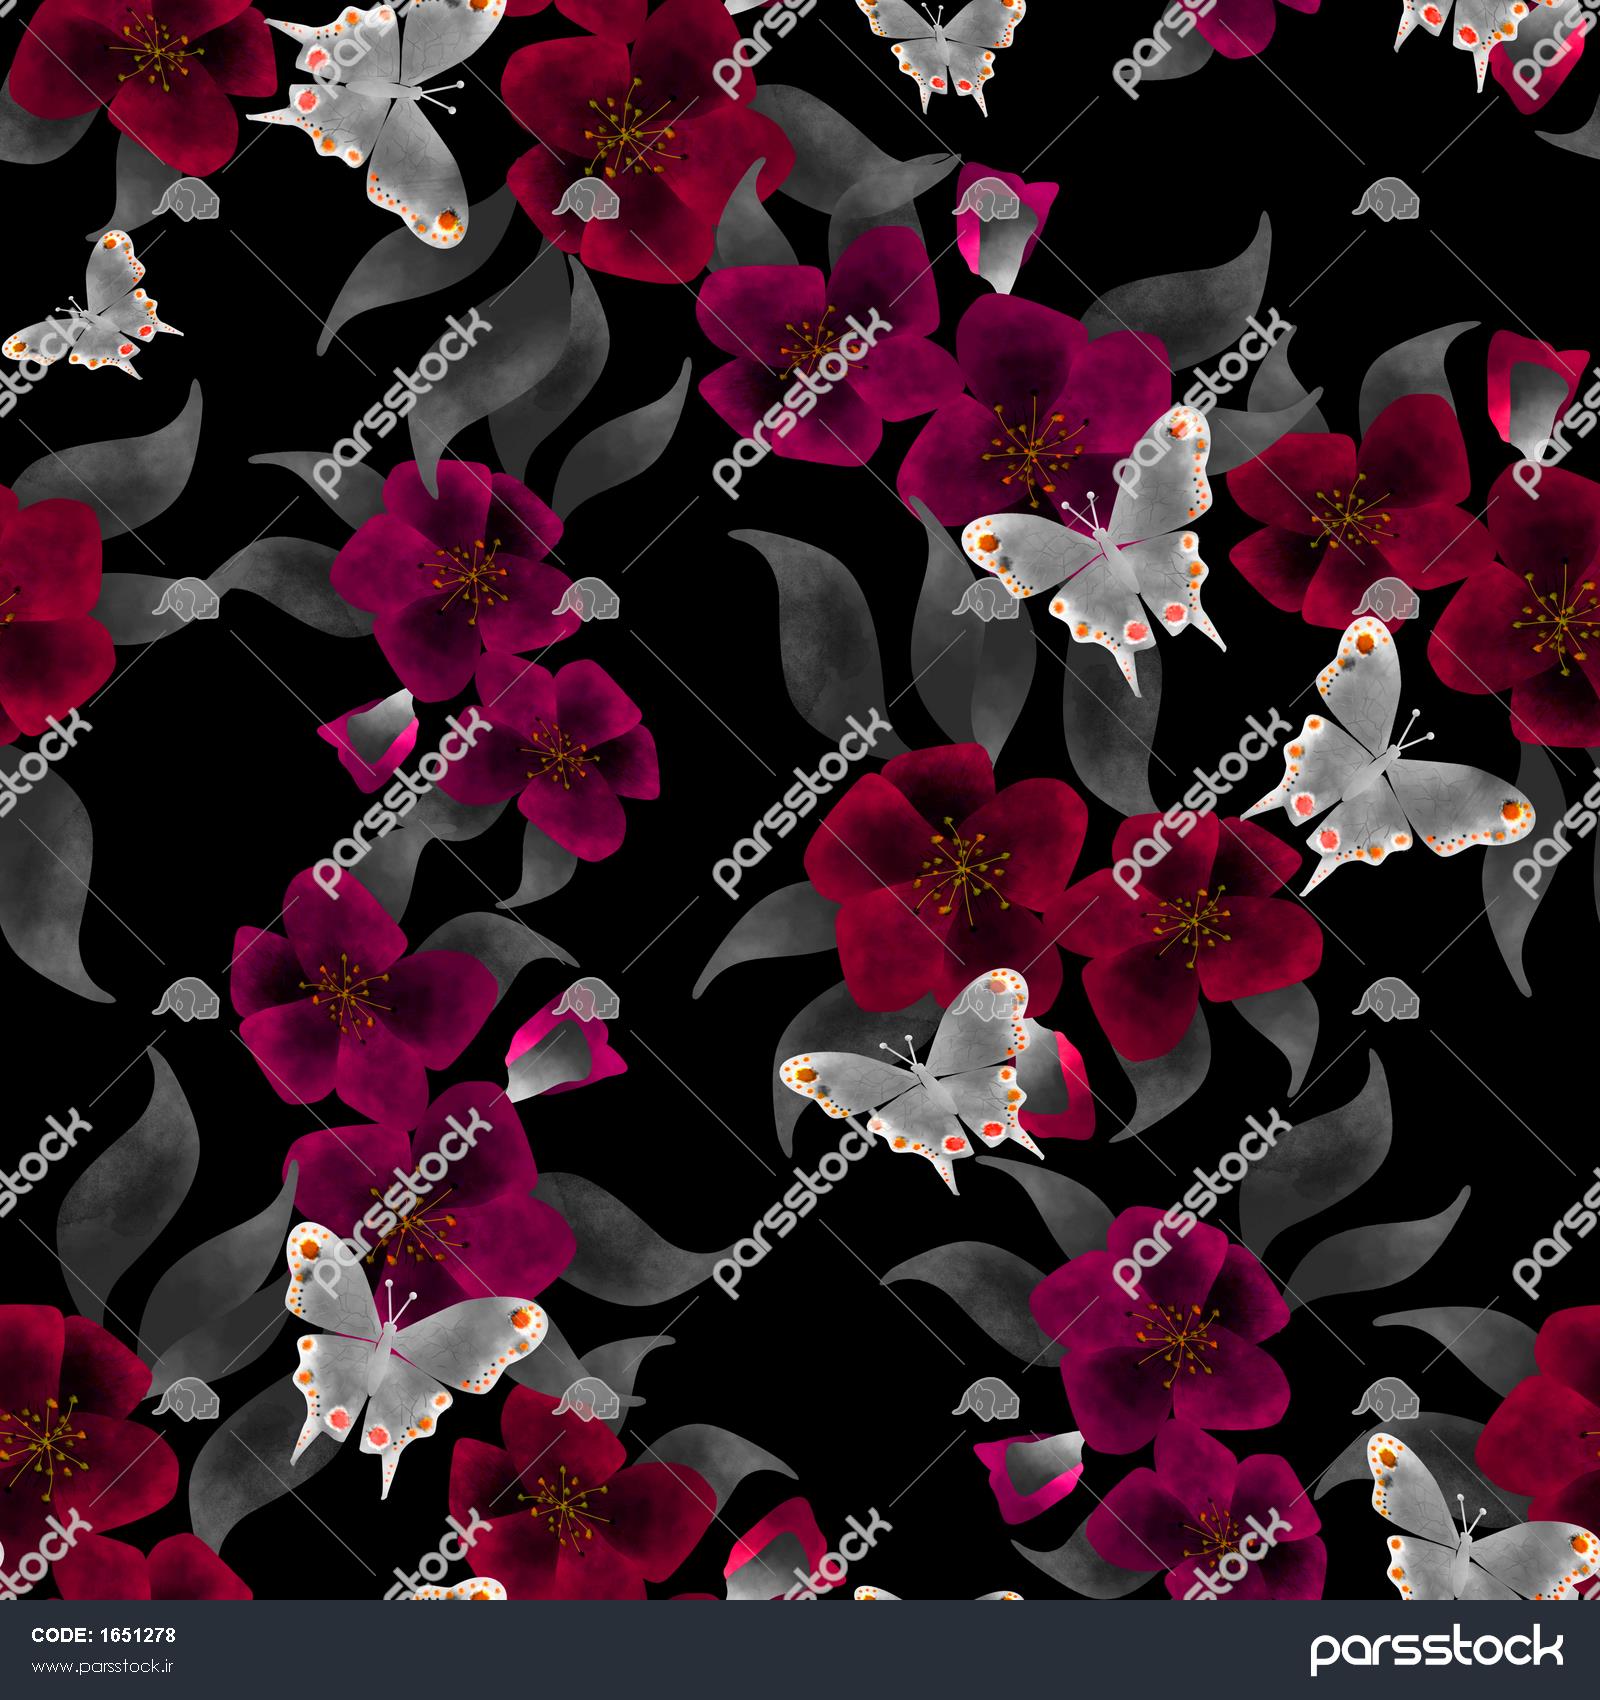1600x1700 pixels.
Task: Click the red flower at bottom center
Action: tap(580, 1480)
